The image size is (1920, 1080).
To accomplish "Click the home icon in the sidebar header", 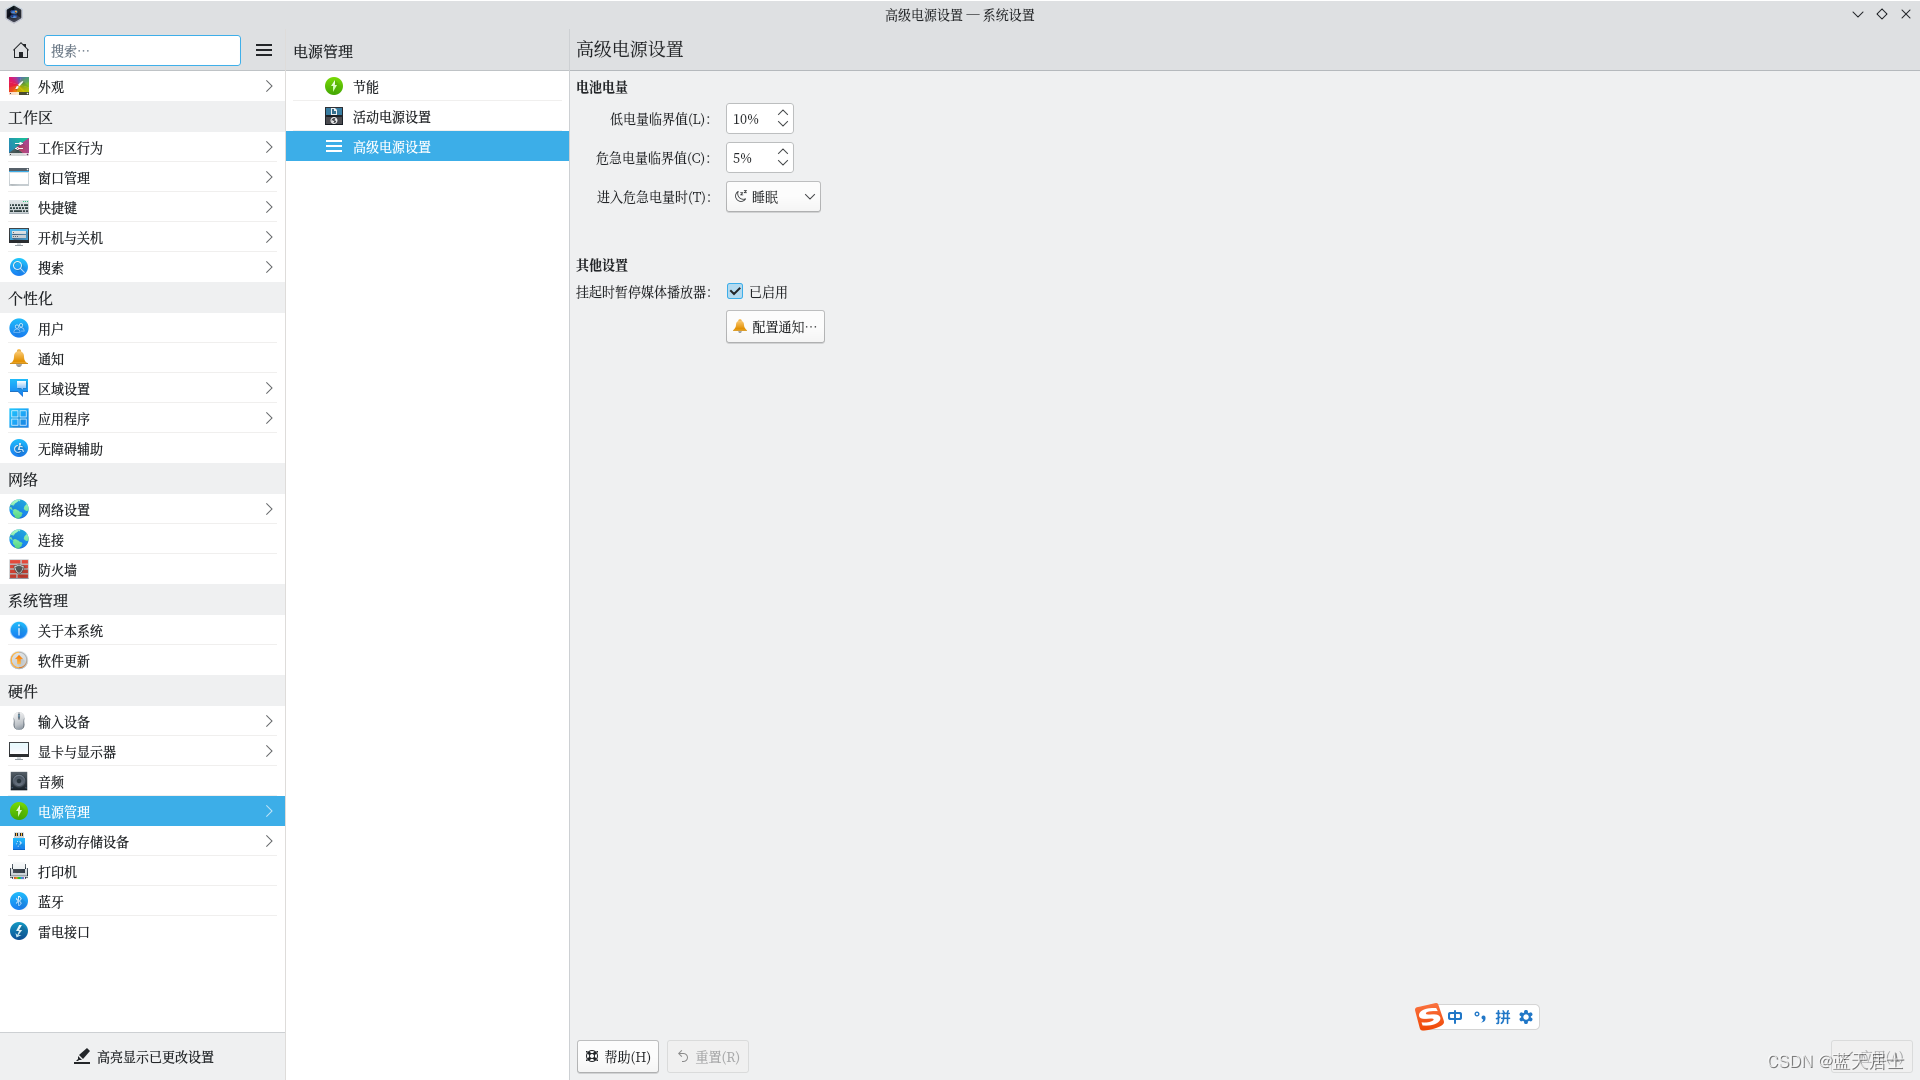I will click(x=20, y=50).
